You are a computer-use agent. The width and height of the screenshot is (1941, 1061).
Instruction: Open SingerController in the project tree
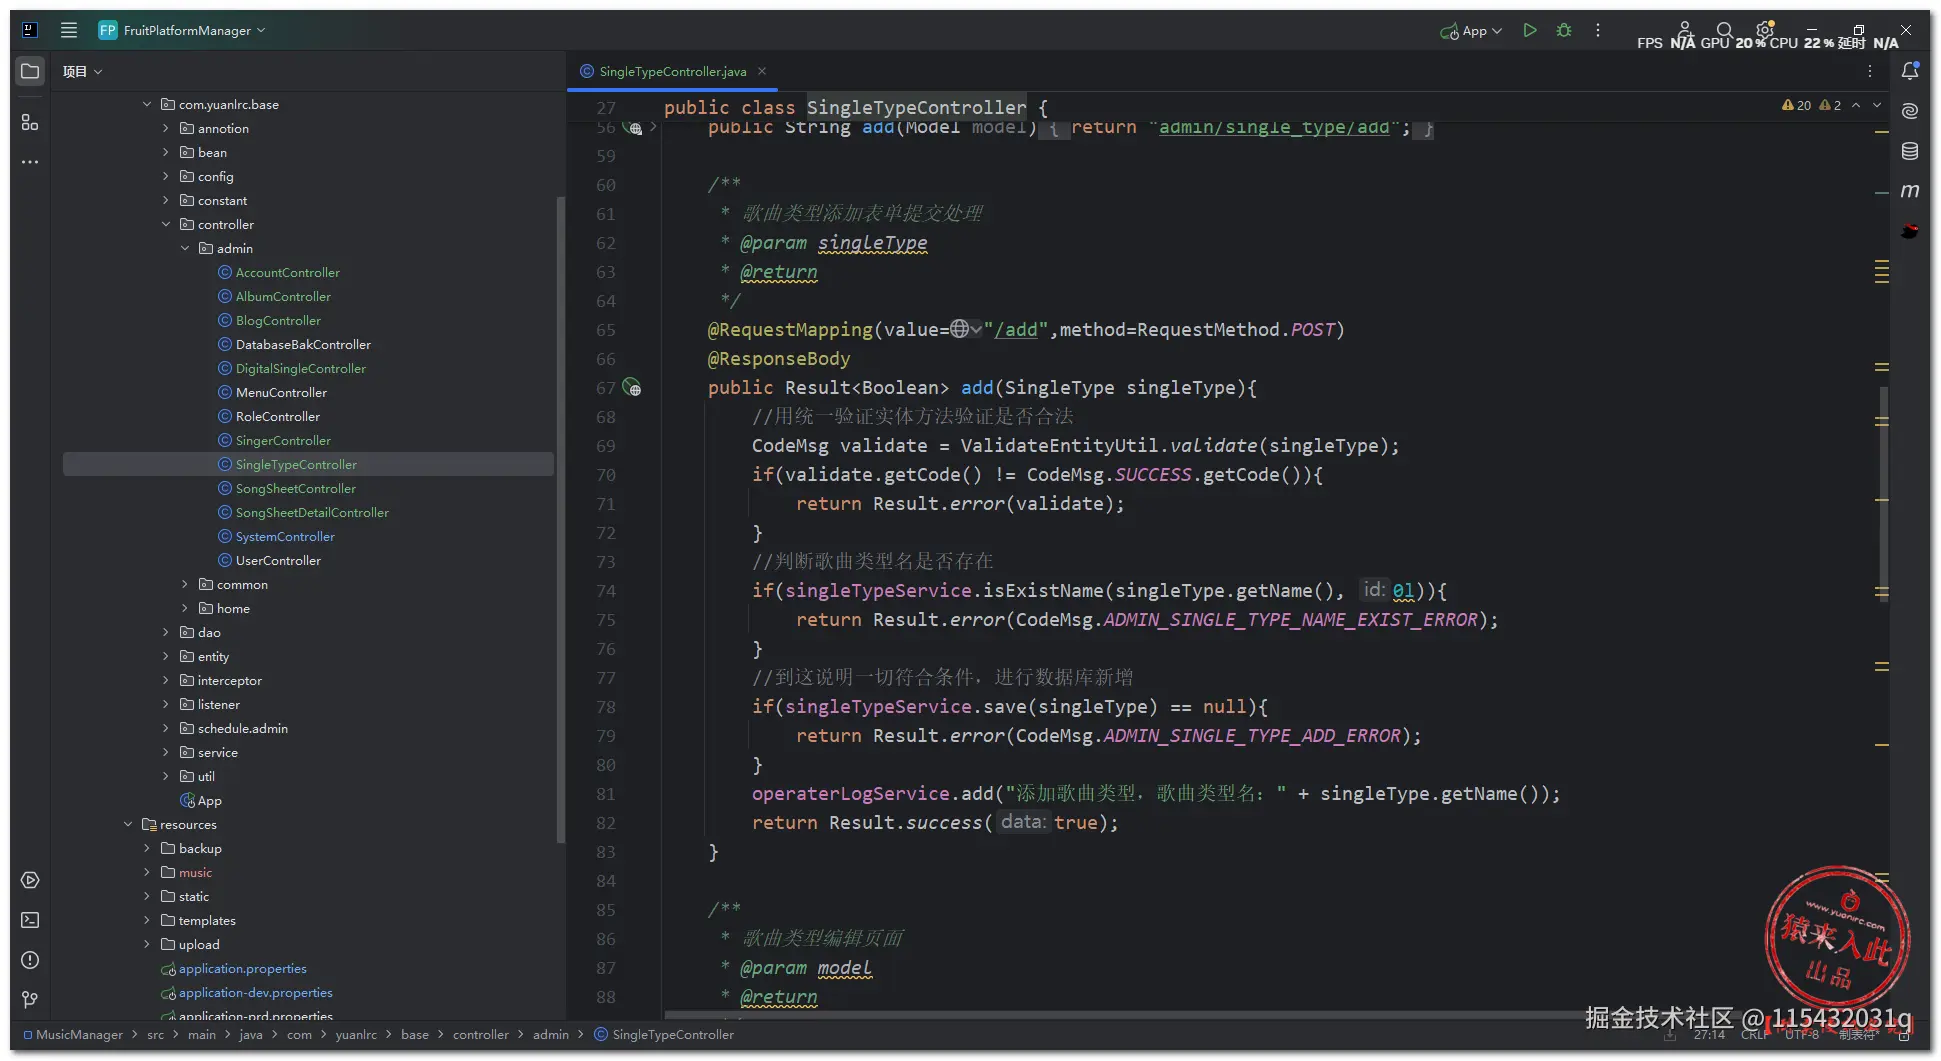(283, 440)
